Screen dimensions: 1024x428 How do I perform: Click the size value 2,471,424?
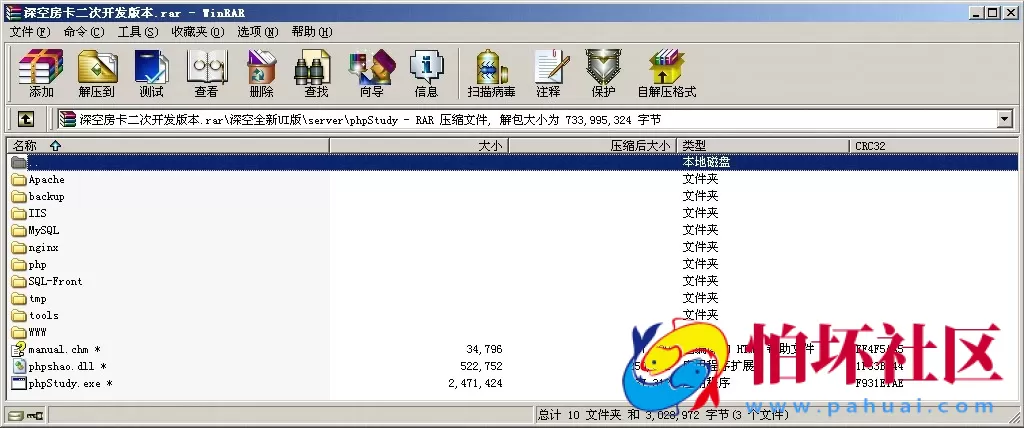475,384
